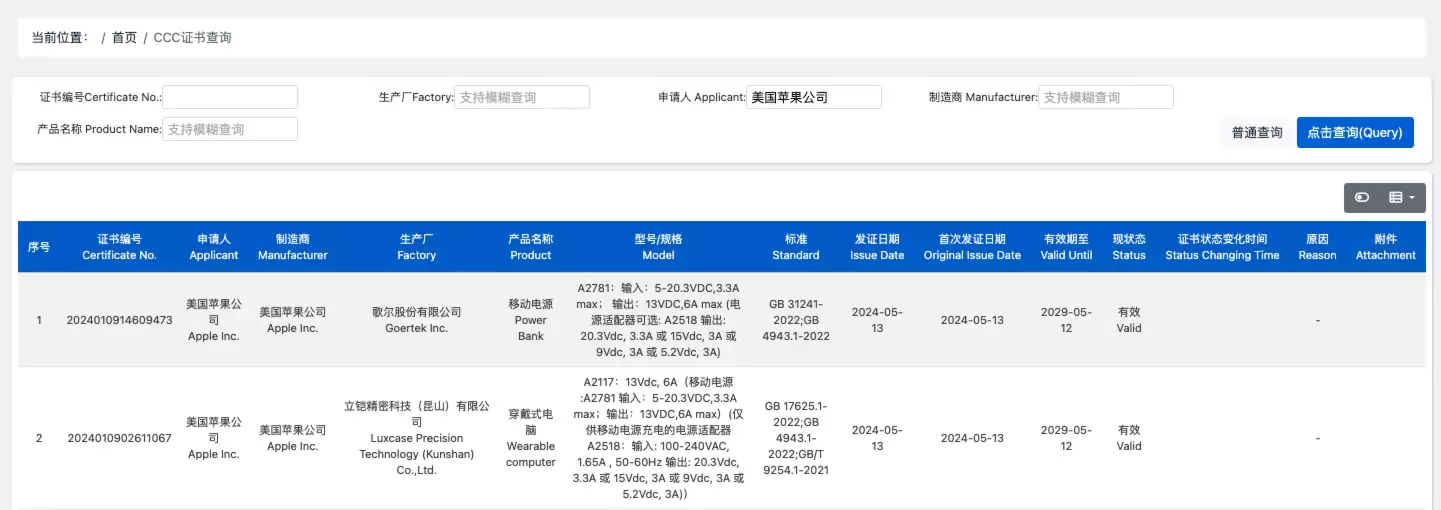Click the 首次发证日期 Original Issue Date header
Screen dimensions: 1441x510
click(x=972, y=247)
